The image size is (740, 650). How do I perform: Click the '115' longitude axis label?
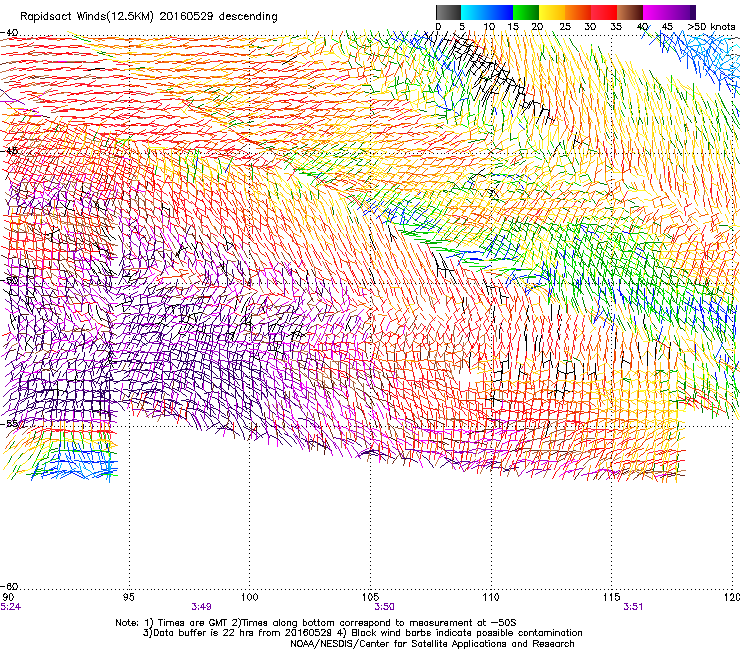click(612, 598)
